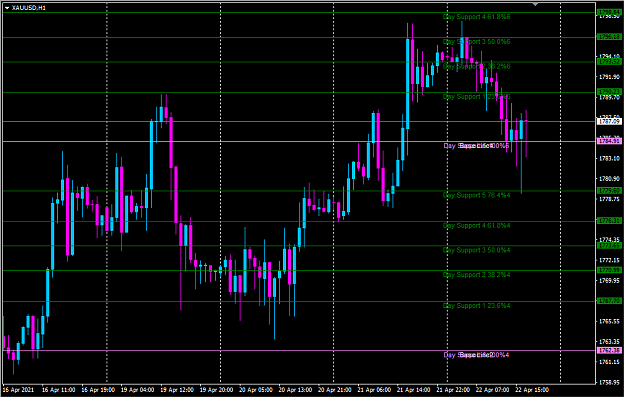Select the pink 1762.38 price tag

tap(609, 351)
